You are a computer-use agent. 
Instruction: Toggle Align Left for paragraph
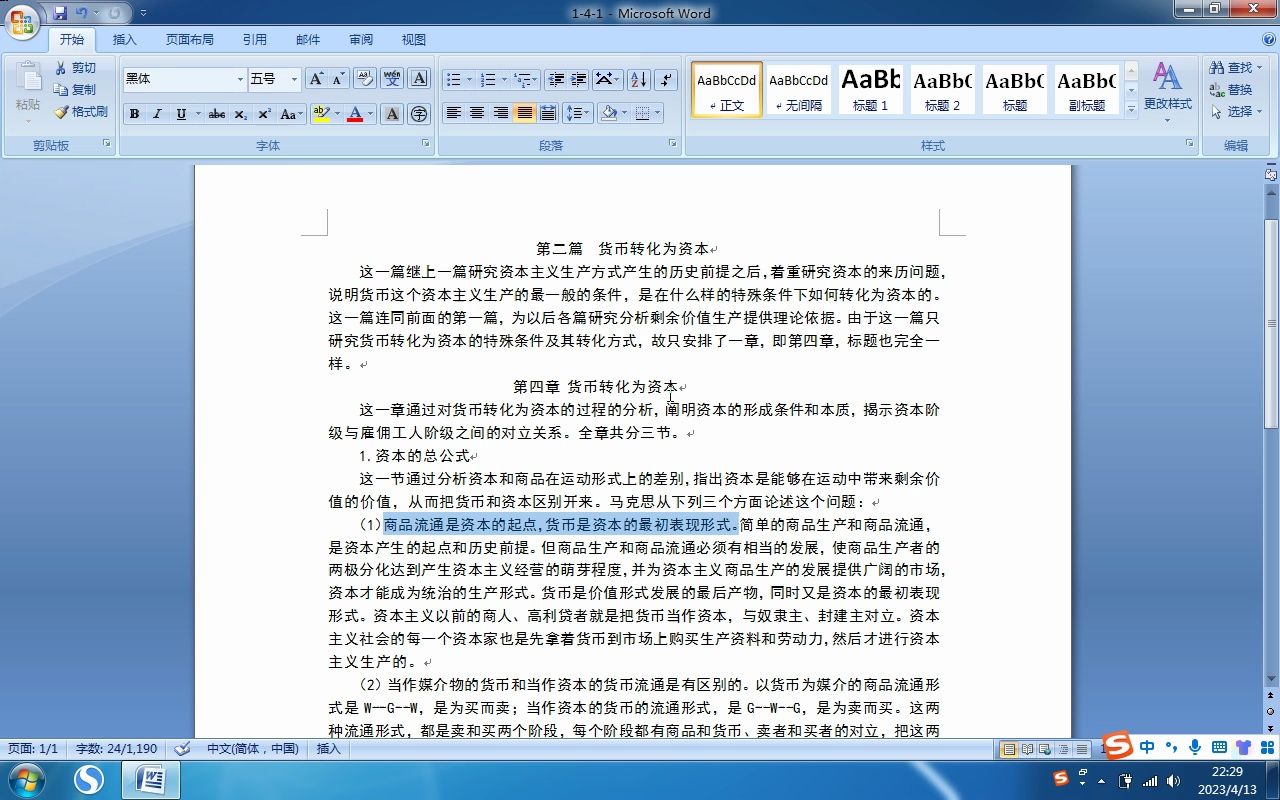(x=454, y=113)
